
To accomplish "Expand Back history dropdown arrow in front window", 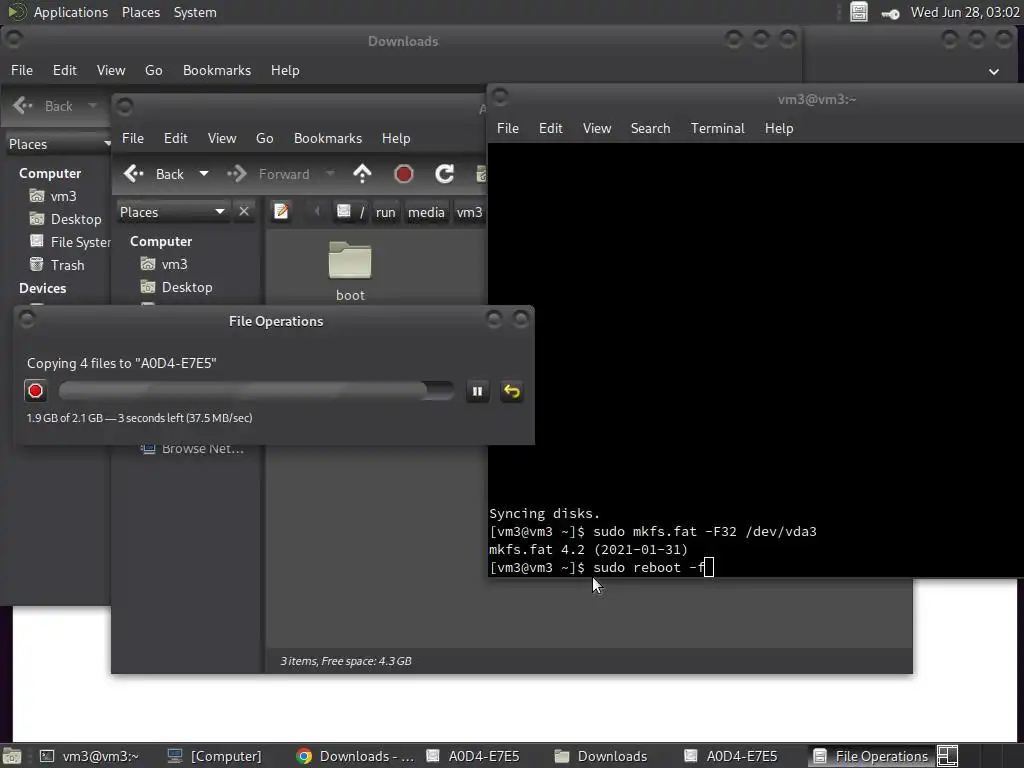I will click(204, 174).
